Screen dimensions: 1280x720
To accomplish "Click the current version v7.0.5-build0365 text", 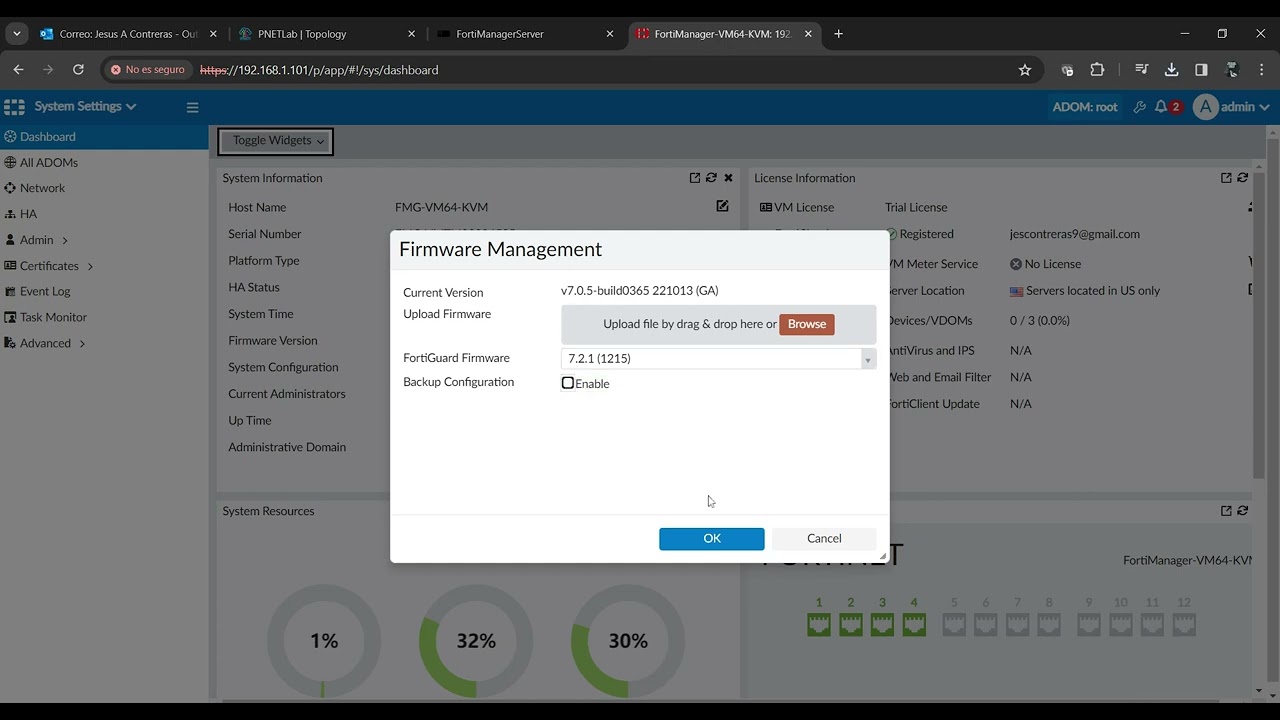I will [x=640, y=291].
